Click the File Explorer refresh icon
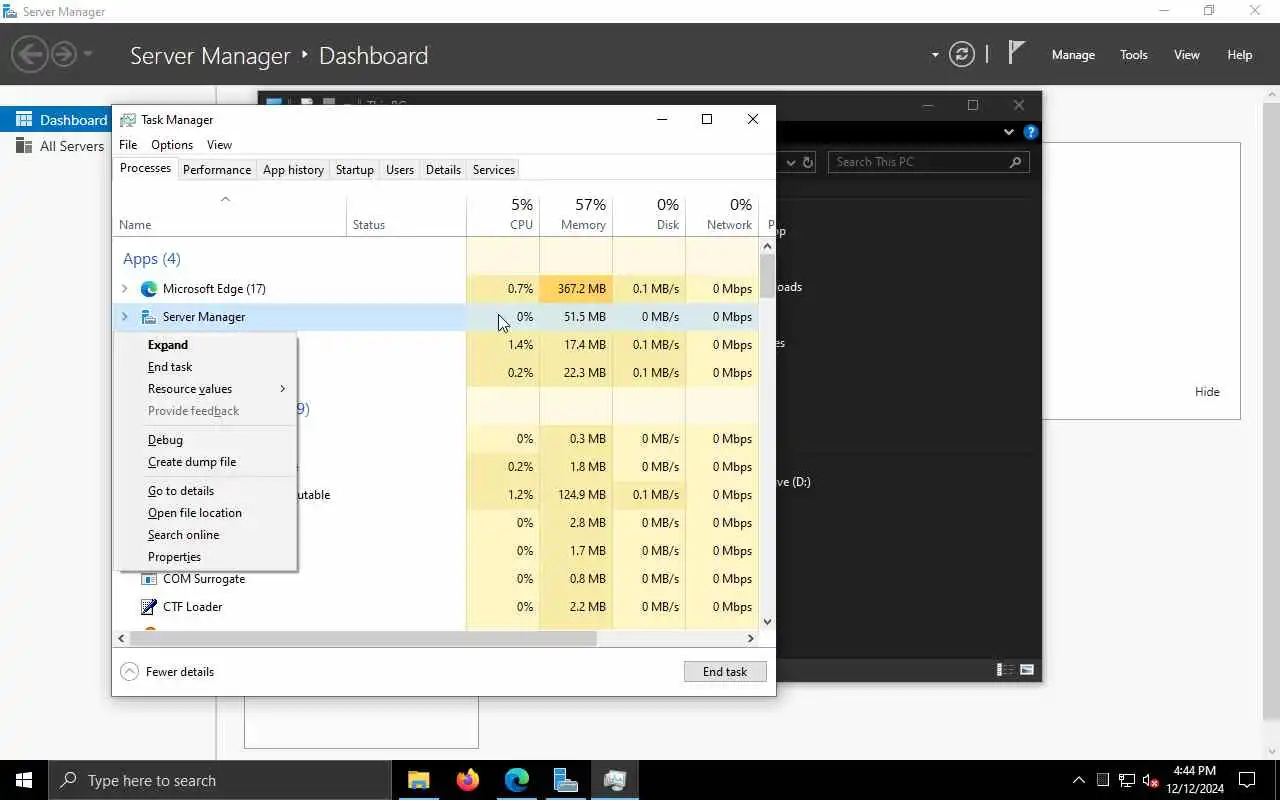 tap(808, 162)
